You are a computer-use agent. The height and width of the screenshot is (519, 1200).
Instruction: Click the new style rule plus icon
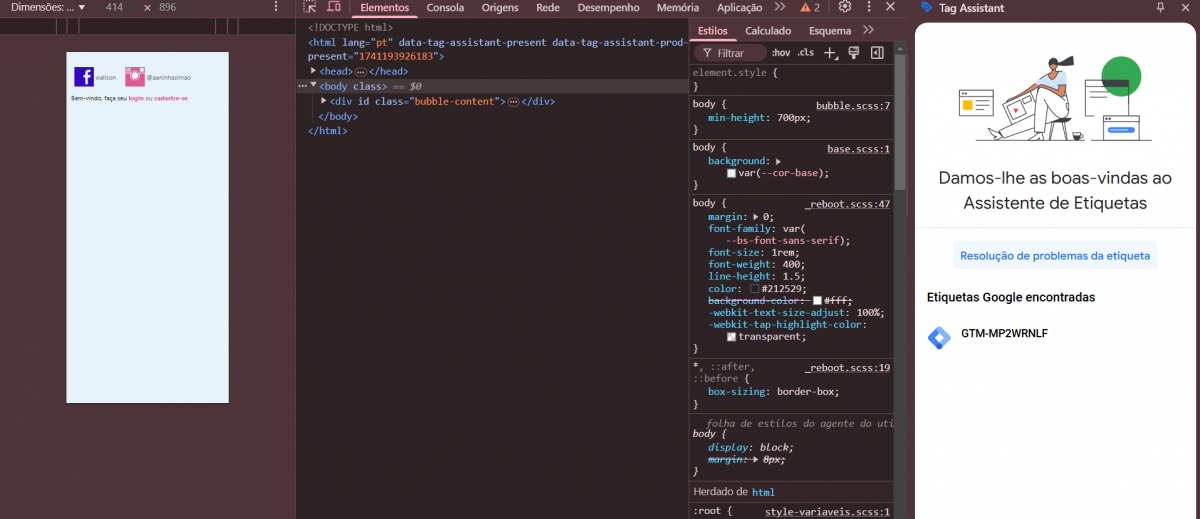tap(829, 52)
